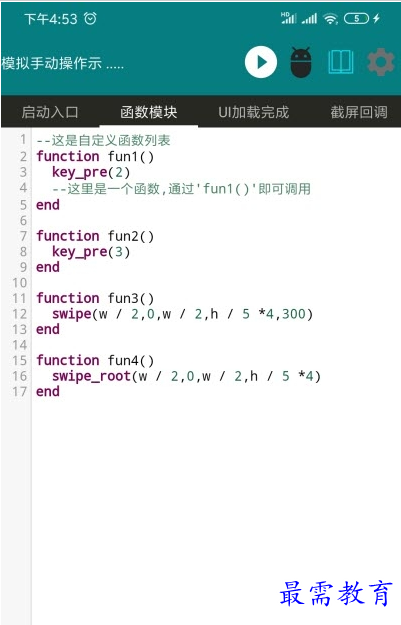The width and height of the screenshot is (401, 625).
Task: Run the script with the play button
Action: (x=261, y=62)
